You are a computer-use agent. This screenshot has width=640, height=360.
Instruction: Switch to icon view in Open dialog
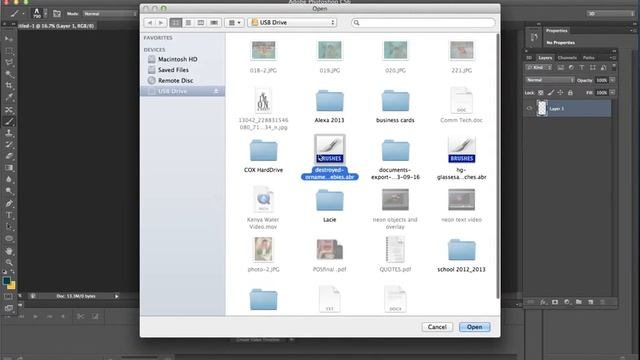click(x=176, y=23)
